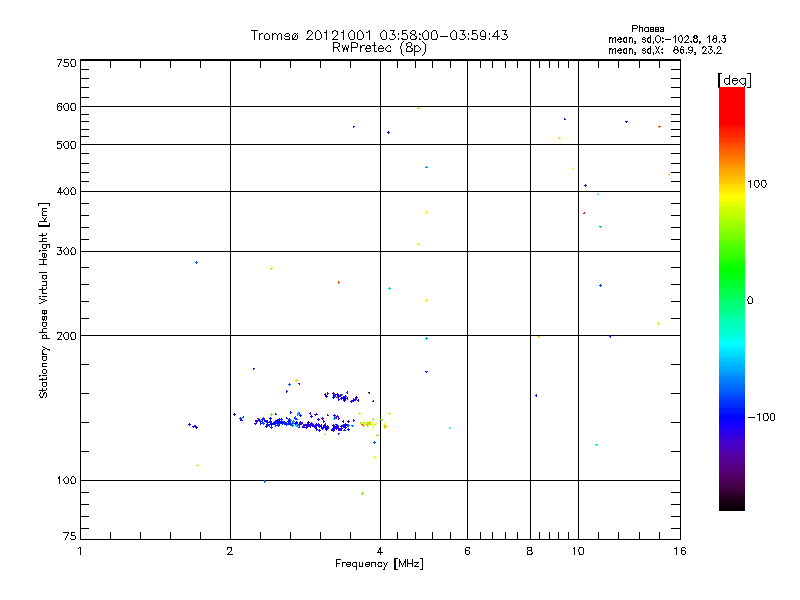This screenshot has width=800, height=600.
Task: Select the height axis tick label "75"
Action: click(x=70, y=536)
